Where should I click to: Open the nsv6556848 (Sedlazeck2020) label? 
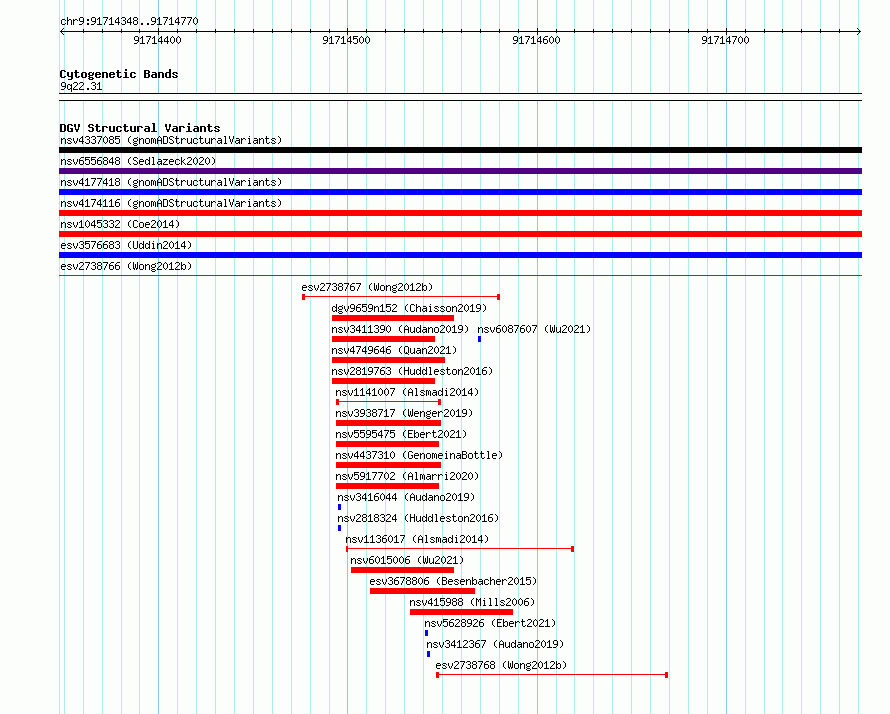[x=138, y=161]
